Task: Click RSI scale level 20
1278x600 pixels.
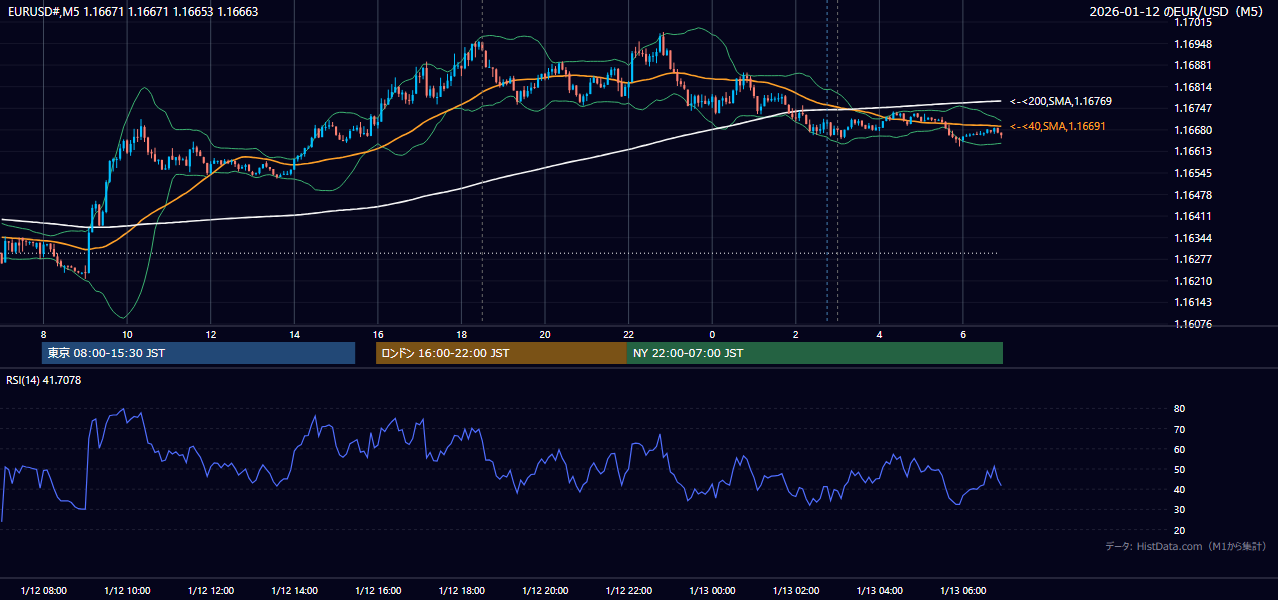Action: pos(1179,530)
